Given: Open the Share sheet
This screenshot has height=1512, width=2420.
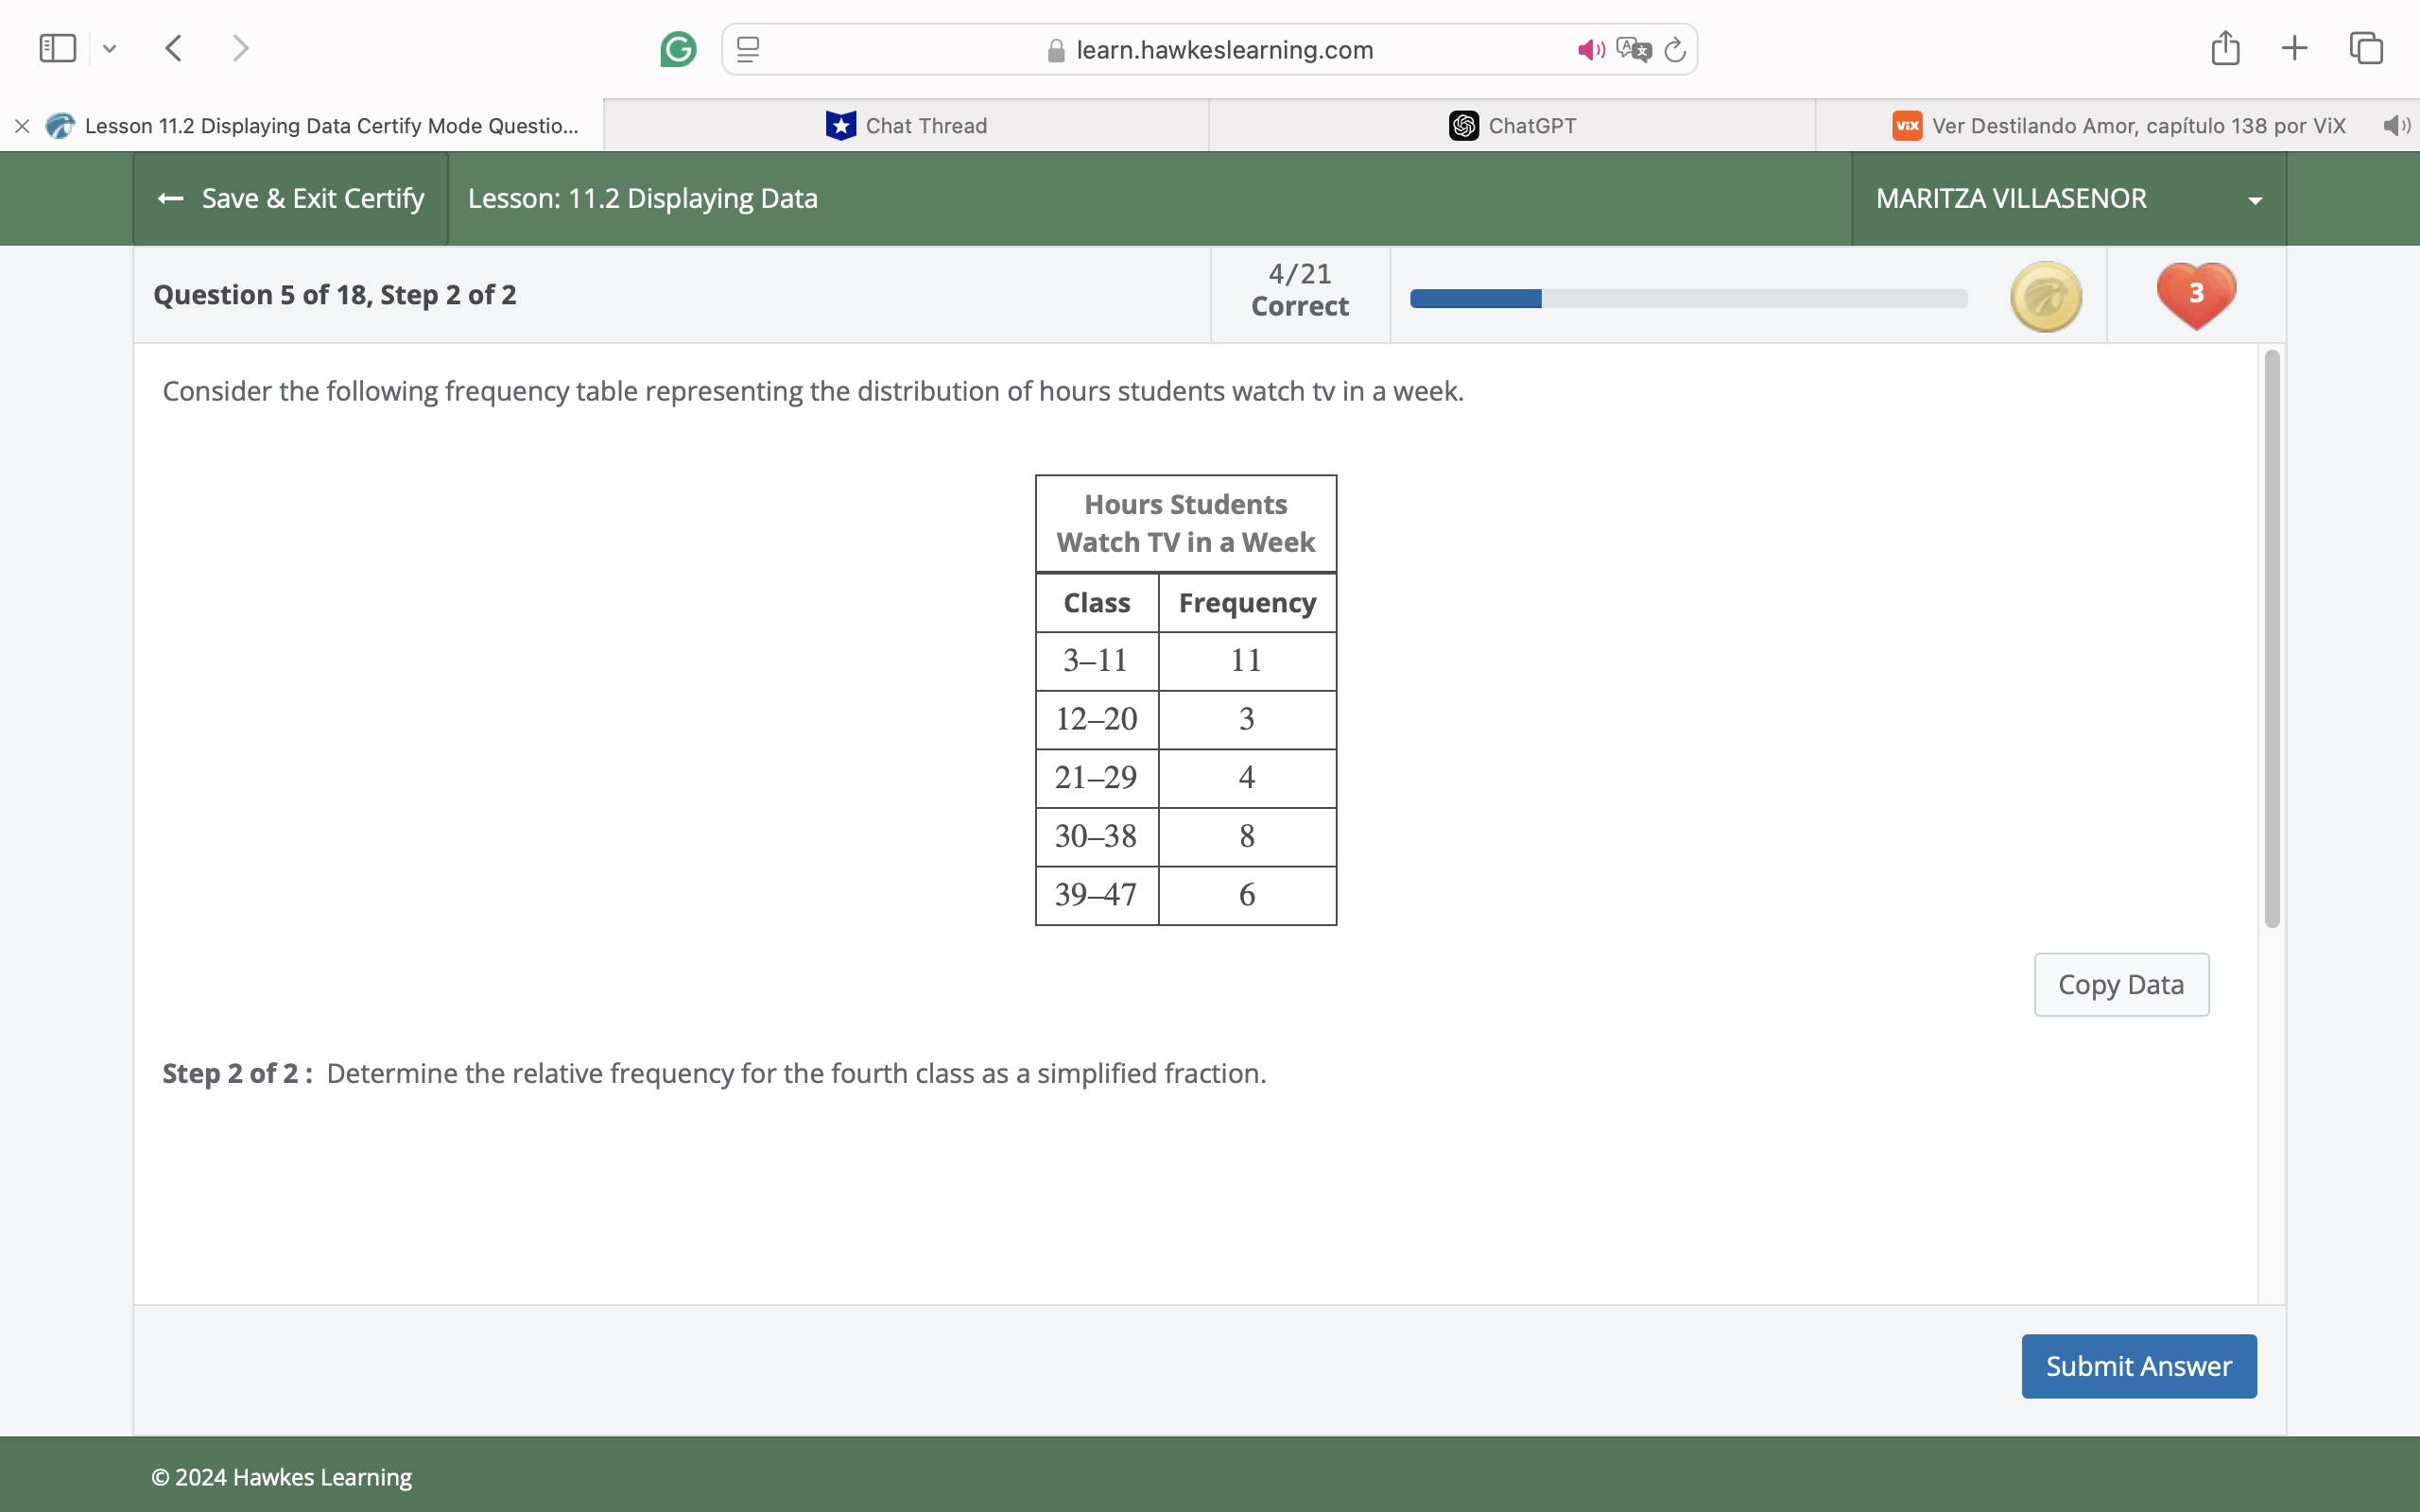Looking at the screenshot, I should click(x=2225, y=47).
